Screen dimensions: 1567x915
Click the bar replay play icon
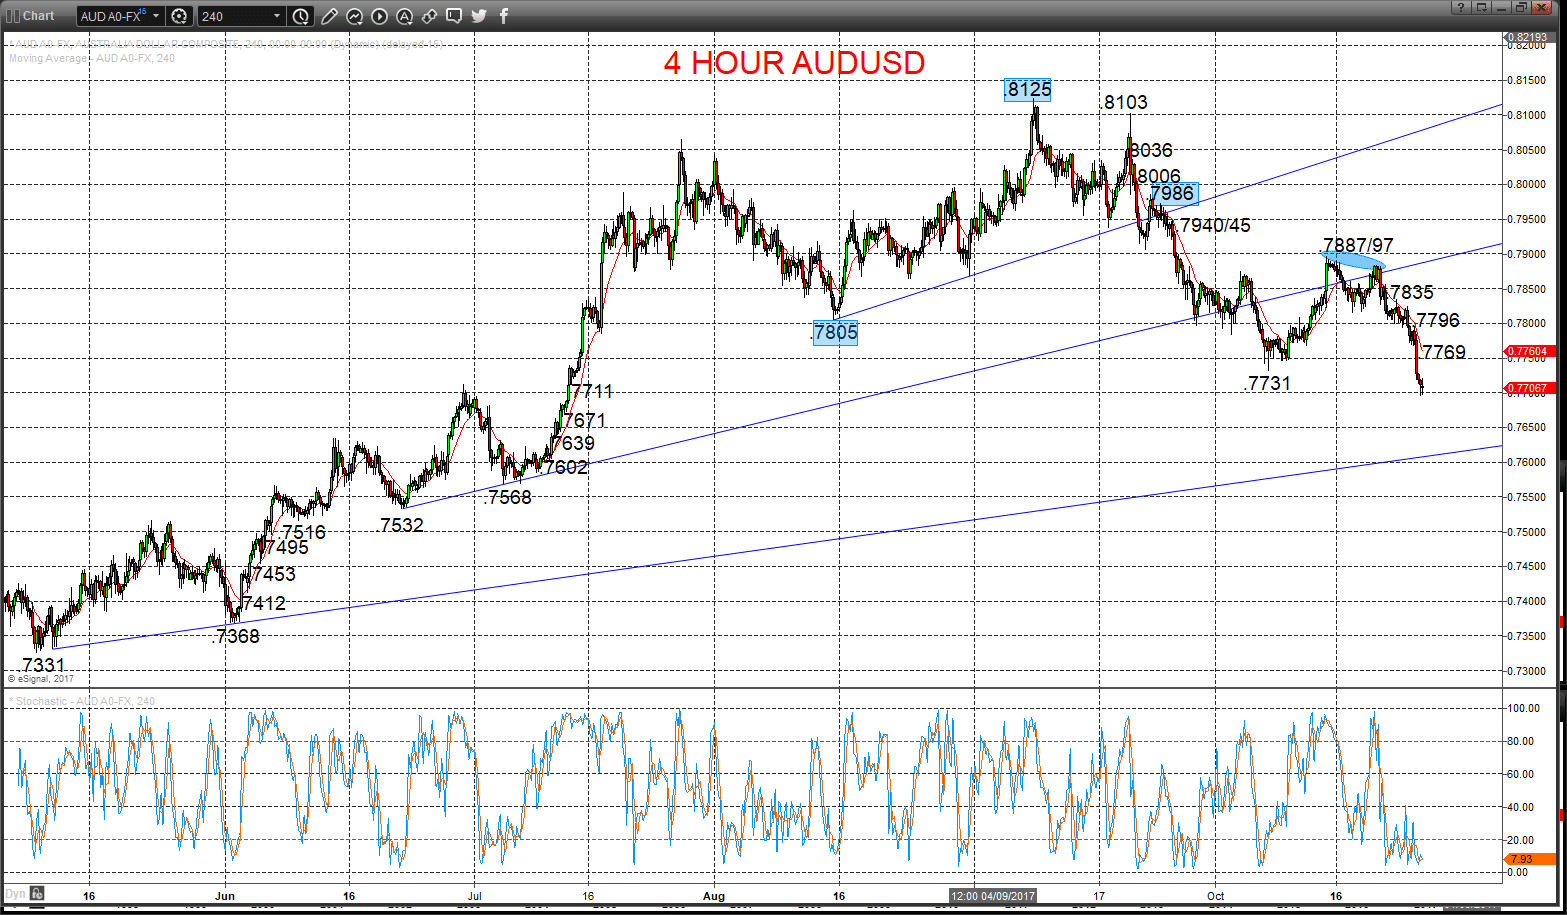tap(379, 16)
